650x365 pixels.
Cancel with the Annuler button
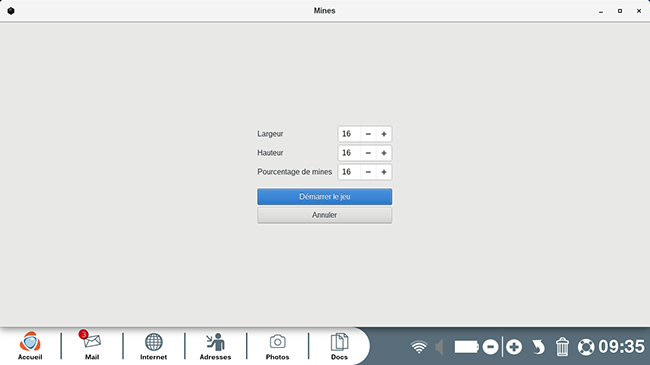tap(325, 215)
